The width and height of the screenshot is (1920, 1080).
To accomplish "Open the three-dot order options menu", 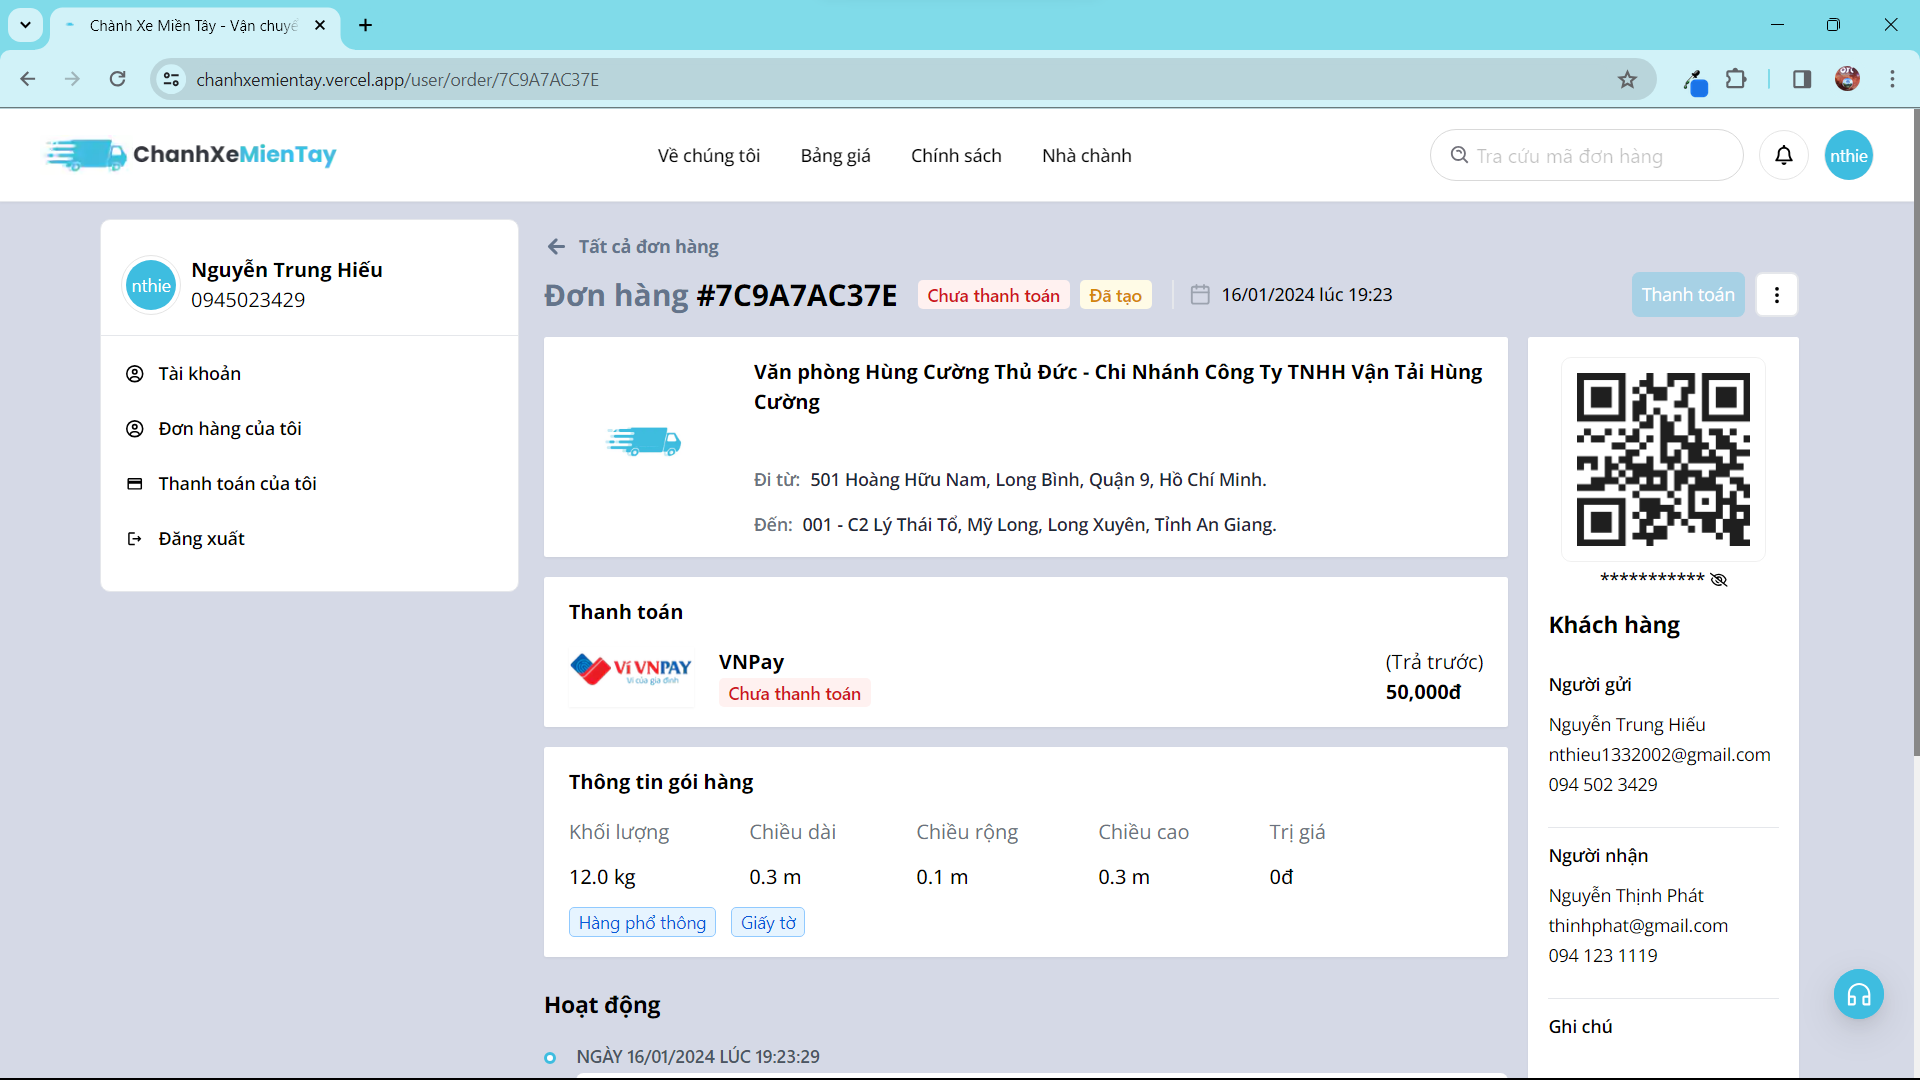I will [x=1776, y=295].
